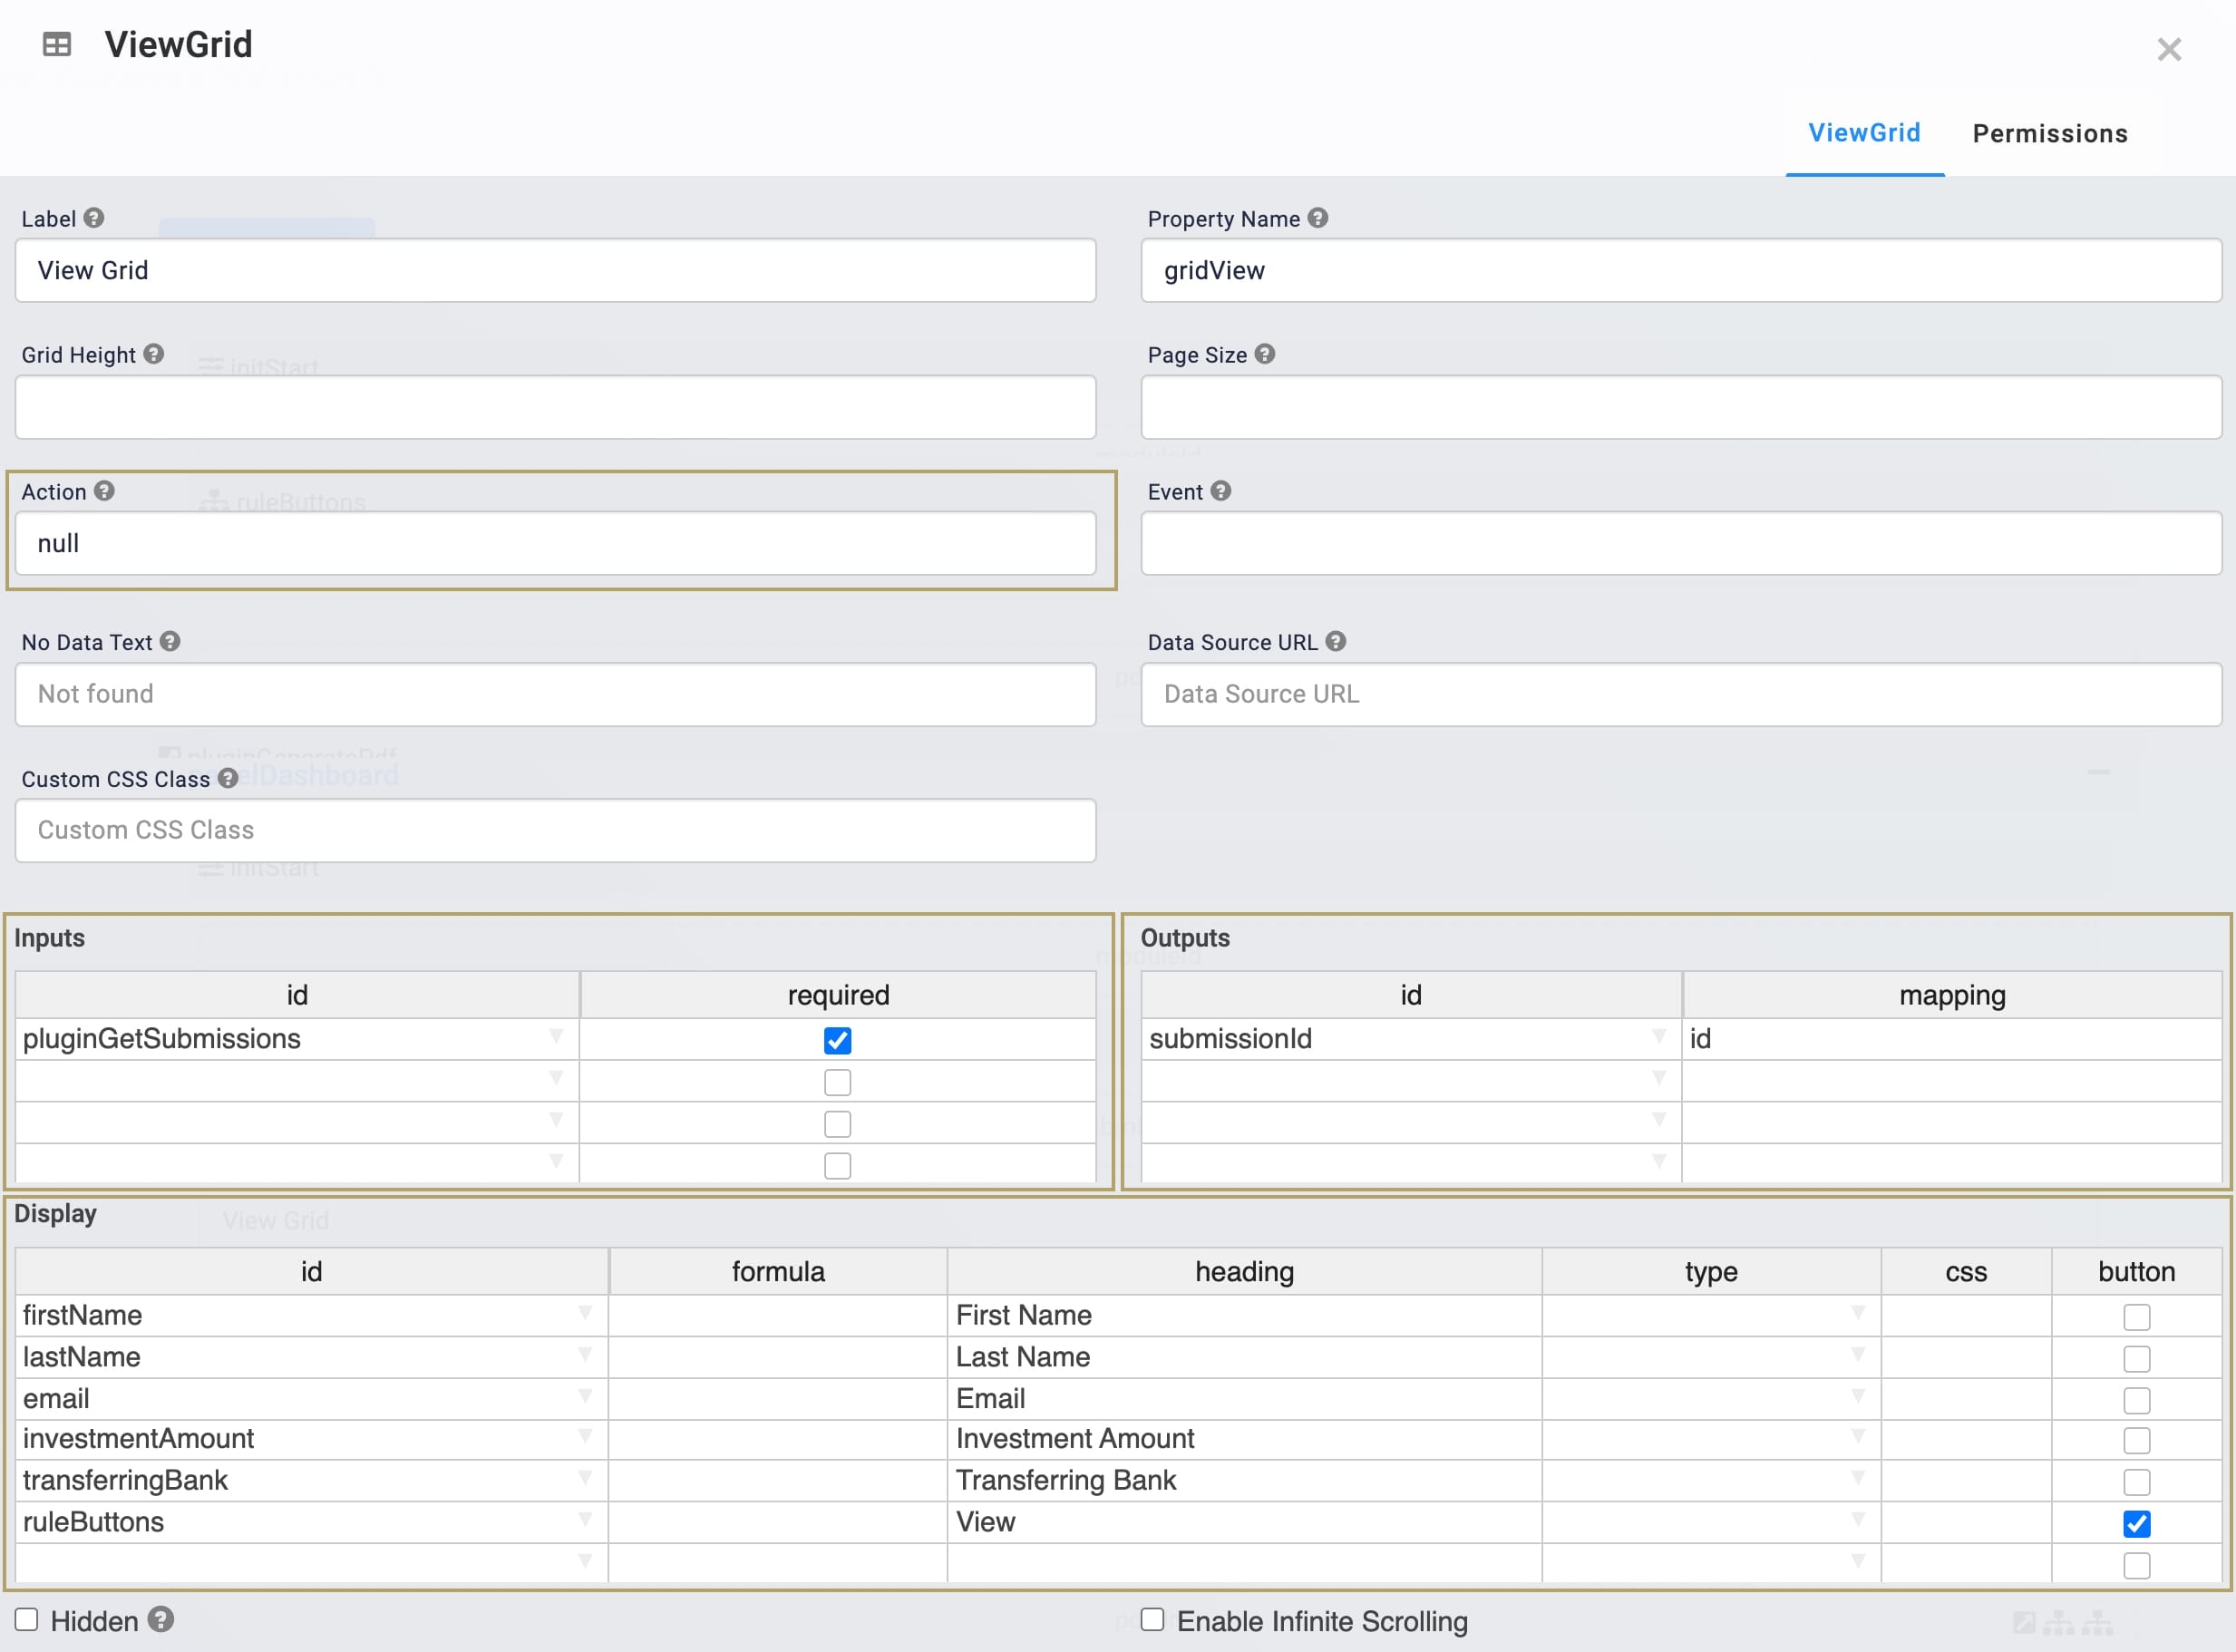Image resolution: width=2236 pixels, height=1652 pixels.
Task: Open firstName id dropdown in Display
Action: [x=585, y=1312]
